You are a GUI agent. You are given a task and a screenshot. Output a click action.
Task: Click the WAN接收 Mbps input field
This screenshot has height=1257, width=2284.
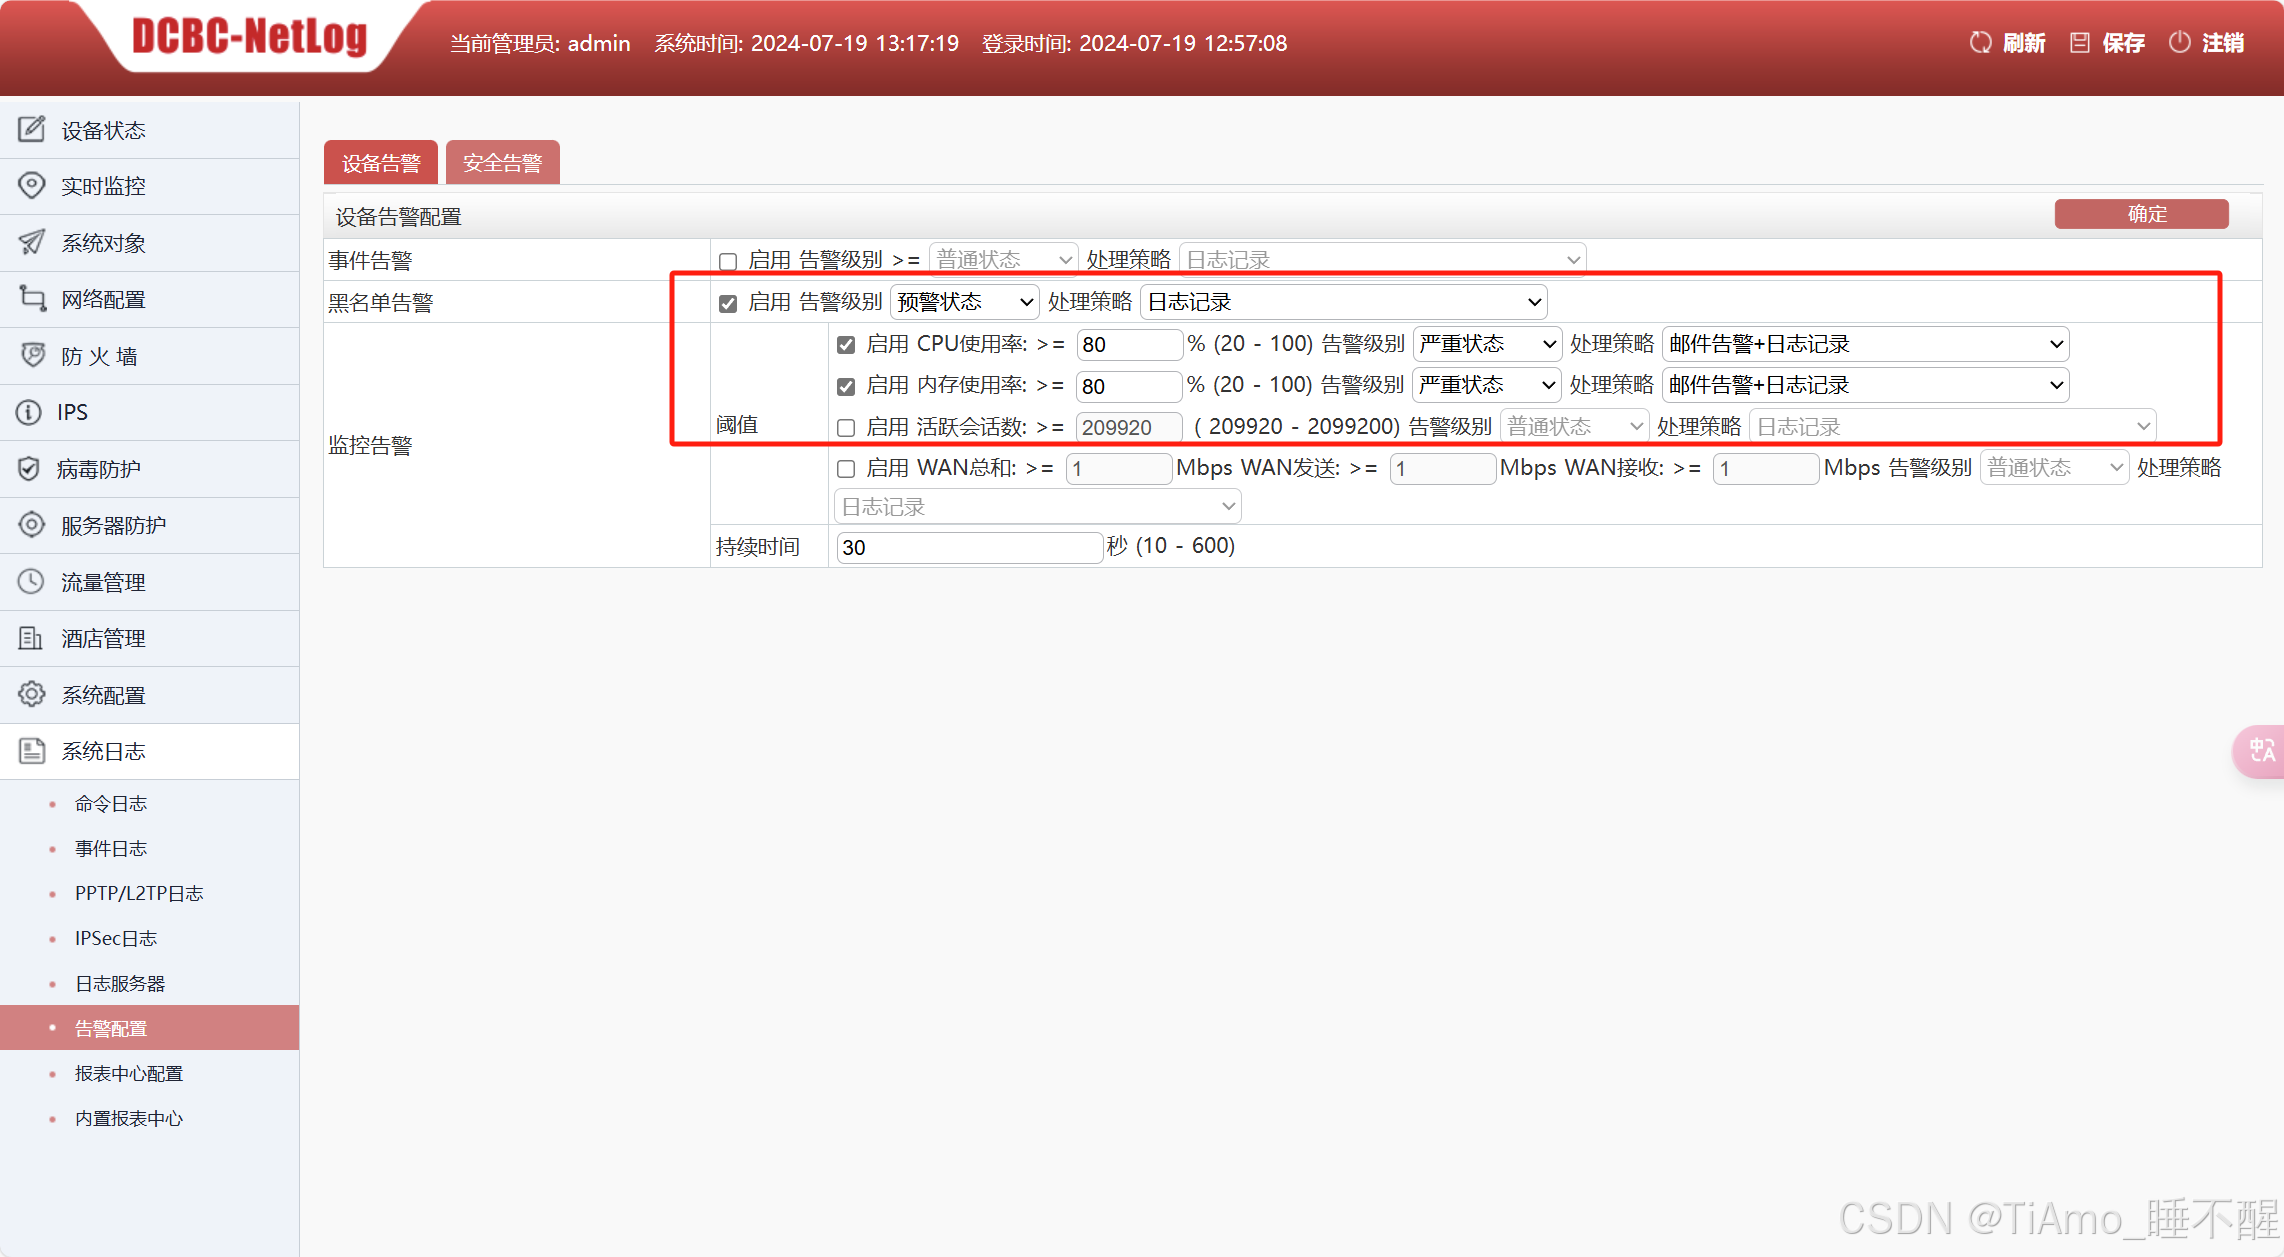pyautogui.click(x=1766, y=468)
